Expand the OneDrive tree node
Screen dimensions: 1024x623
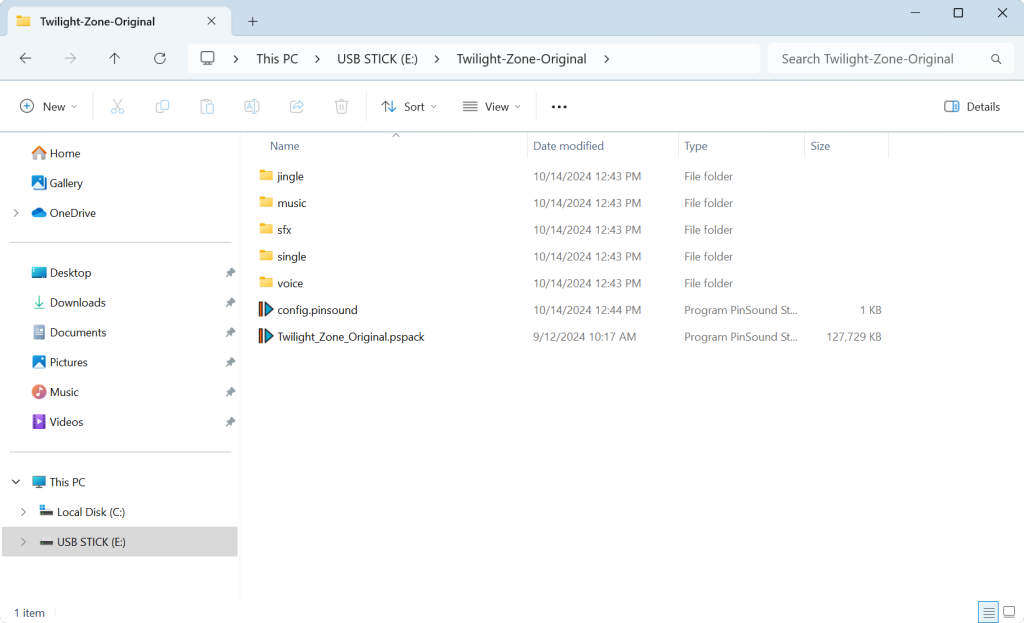pos(16,213)
